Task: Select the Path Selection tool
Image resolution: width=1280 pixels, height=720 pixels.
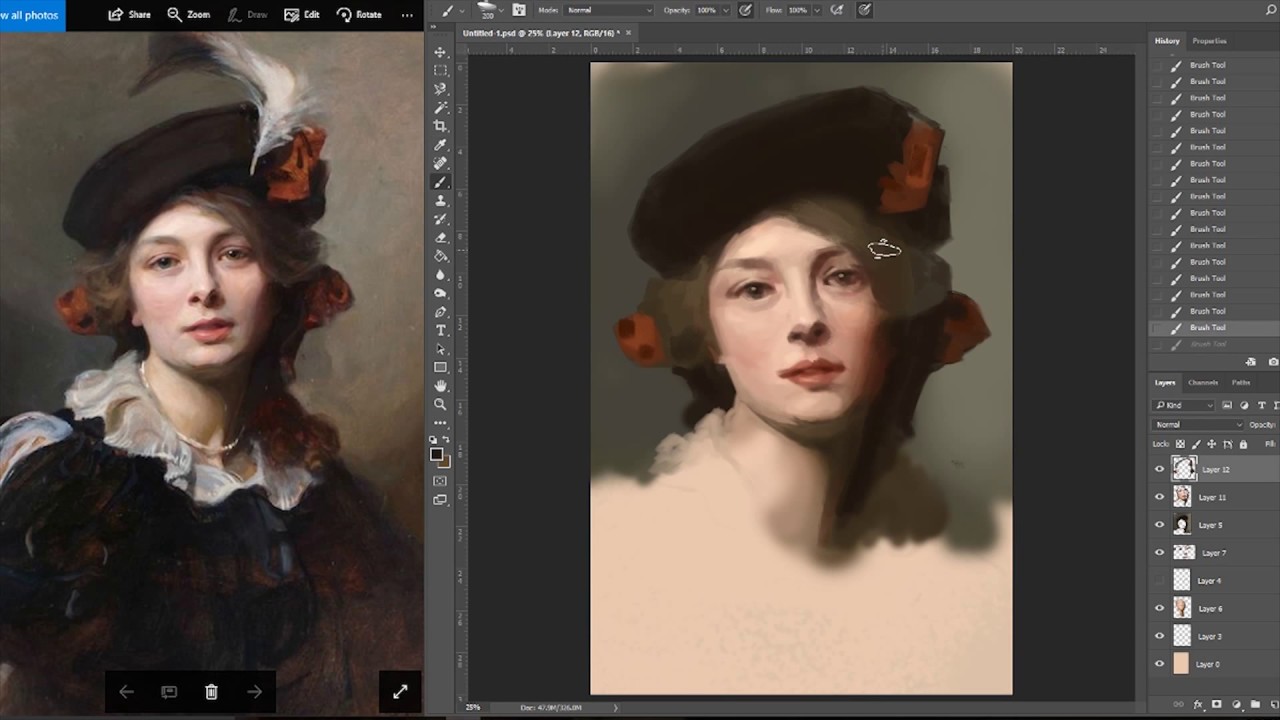Action: coord(440,349)
